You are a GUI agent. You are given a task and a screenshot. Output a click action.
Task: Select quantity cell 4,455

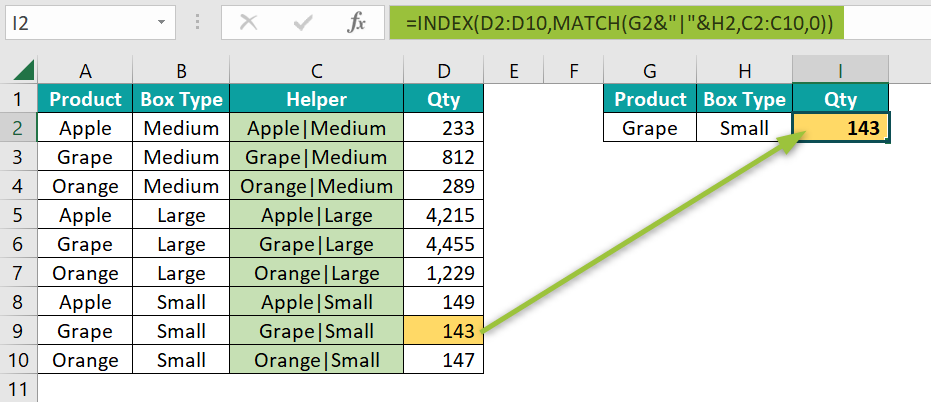pyautogui.click(x=444, y=244)
